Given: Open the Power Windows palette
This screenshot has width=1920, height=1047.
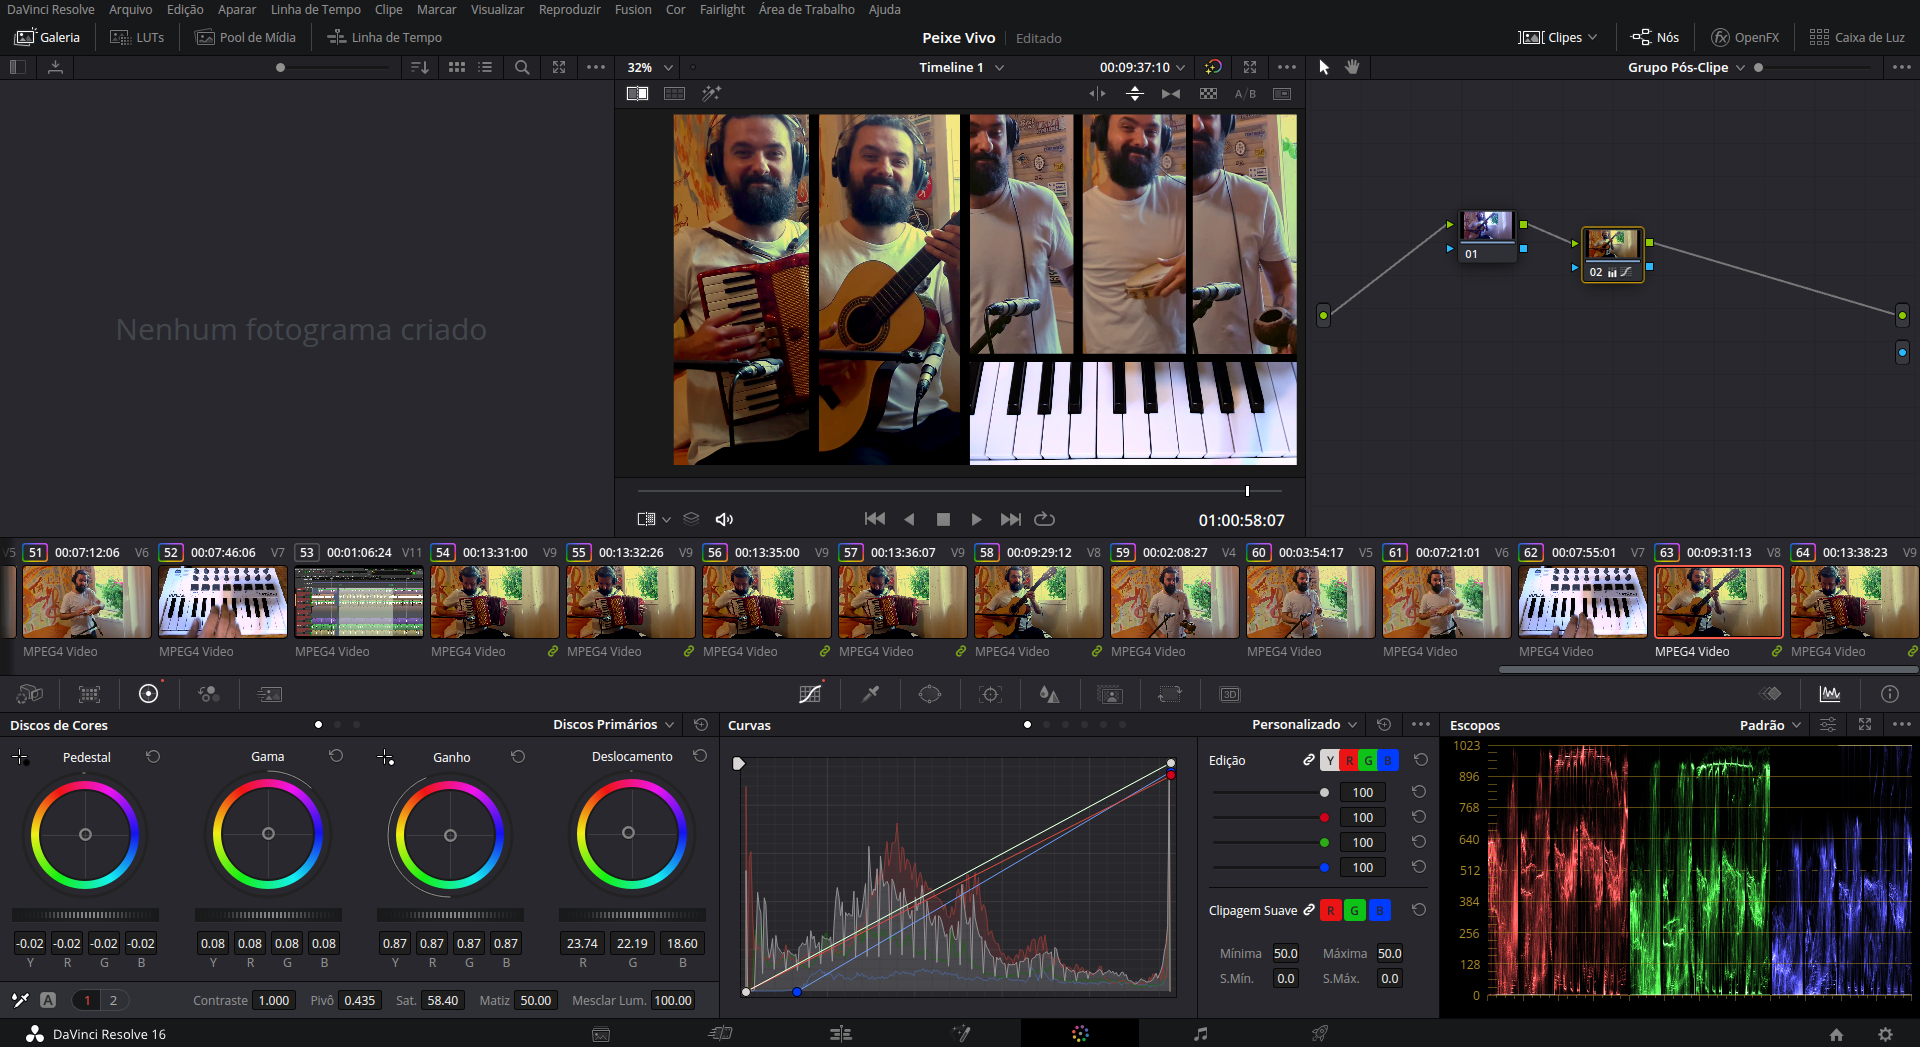Looking at the screenshot, I should (930, 693).
